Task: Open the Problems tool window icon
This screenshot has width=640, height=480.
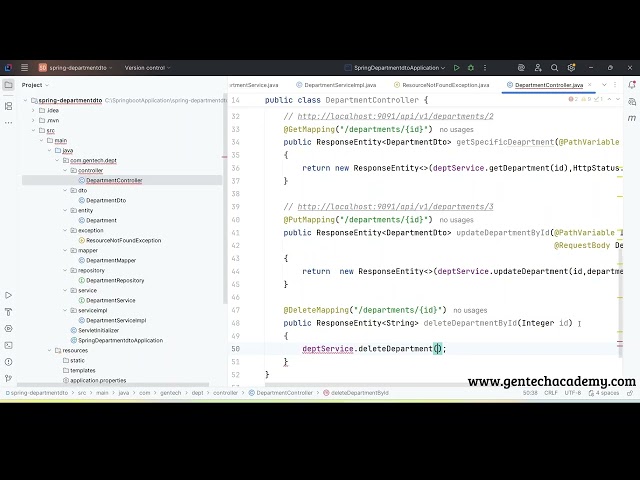Action: tap(8, 362)
